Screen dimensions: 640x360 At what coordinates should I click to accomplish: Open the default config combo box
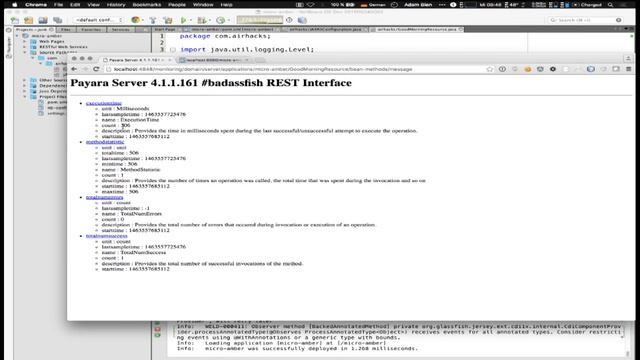[98, 20]
